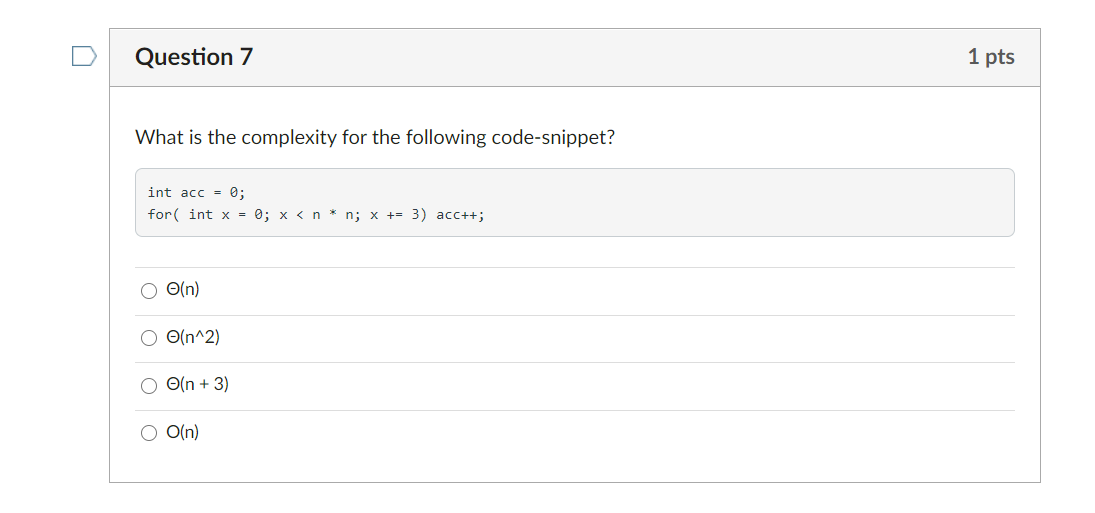Click the Θ(n + 3) answer label
The image size is (1095, 513).
(198, 385)
